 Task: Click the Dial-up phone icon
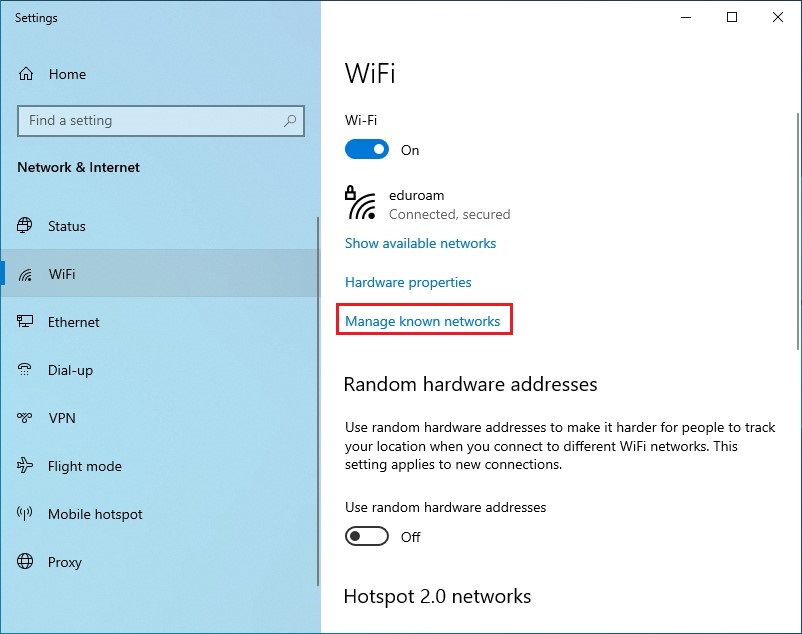pyautogui.click(x=25, y=369)
